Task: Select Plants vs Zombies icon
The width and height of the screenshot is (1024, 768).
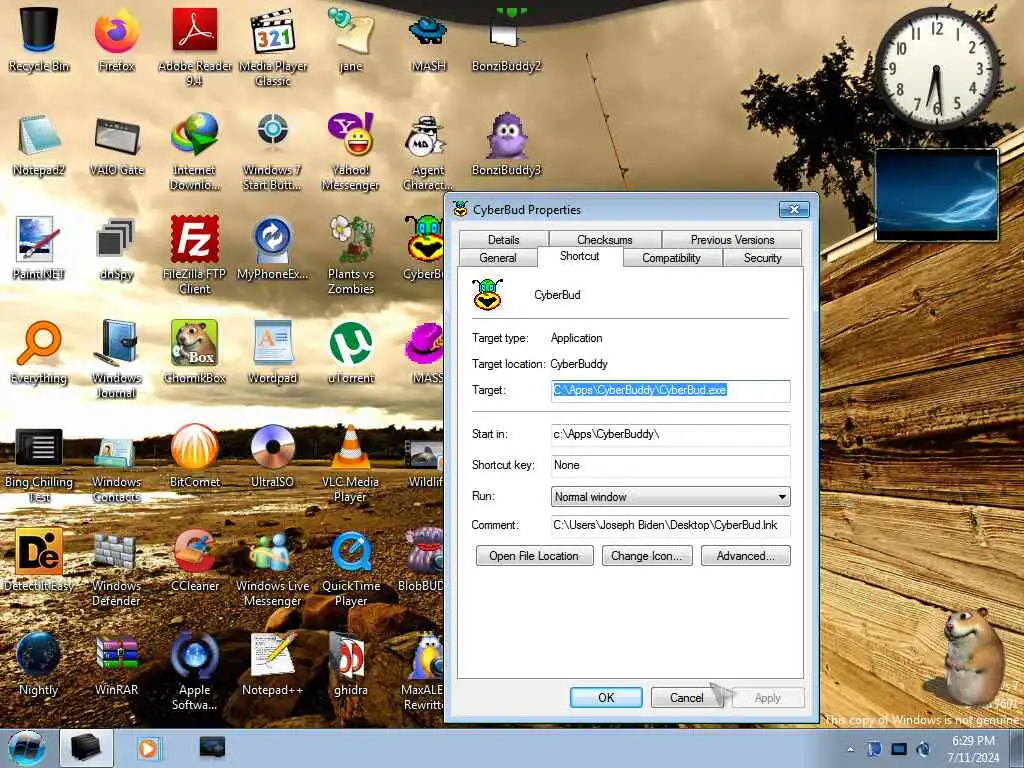Action: (351, 255)
